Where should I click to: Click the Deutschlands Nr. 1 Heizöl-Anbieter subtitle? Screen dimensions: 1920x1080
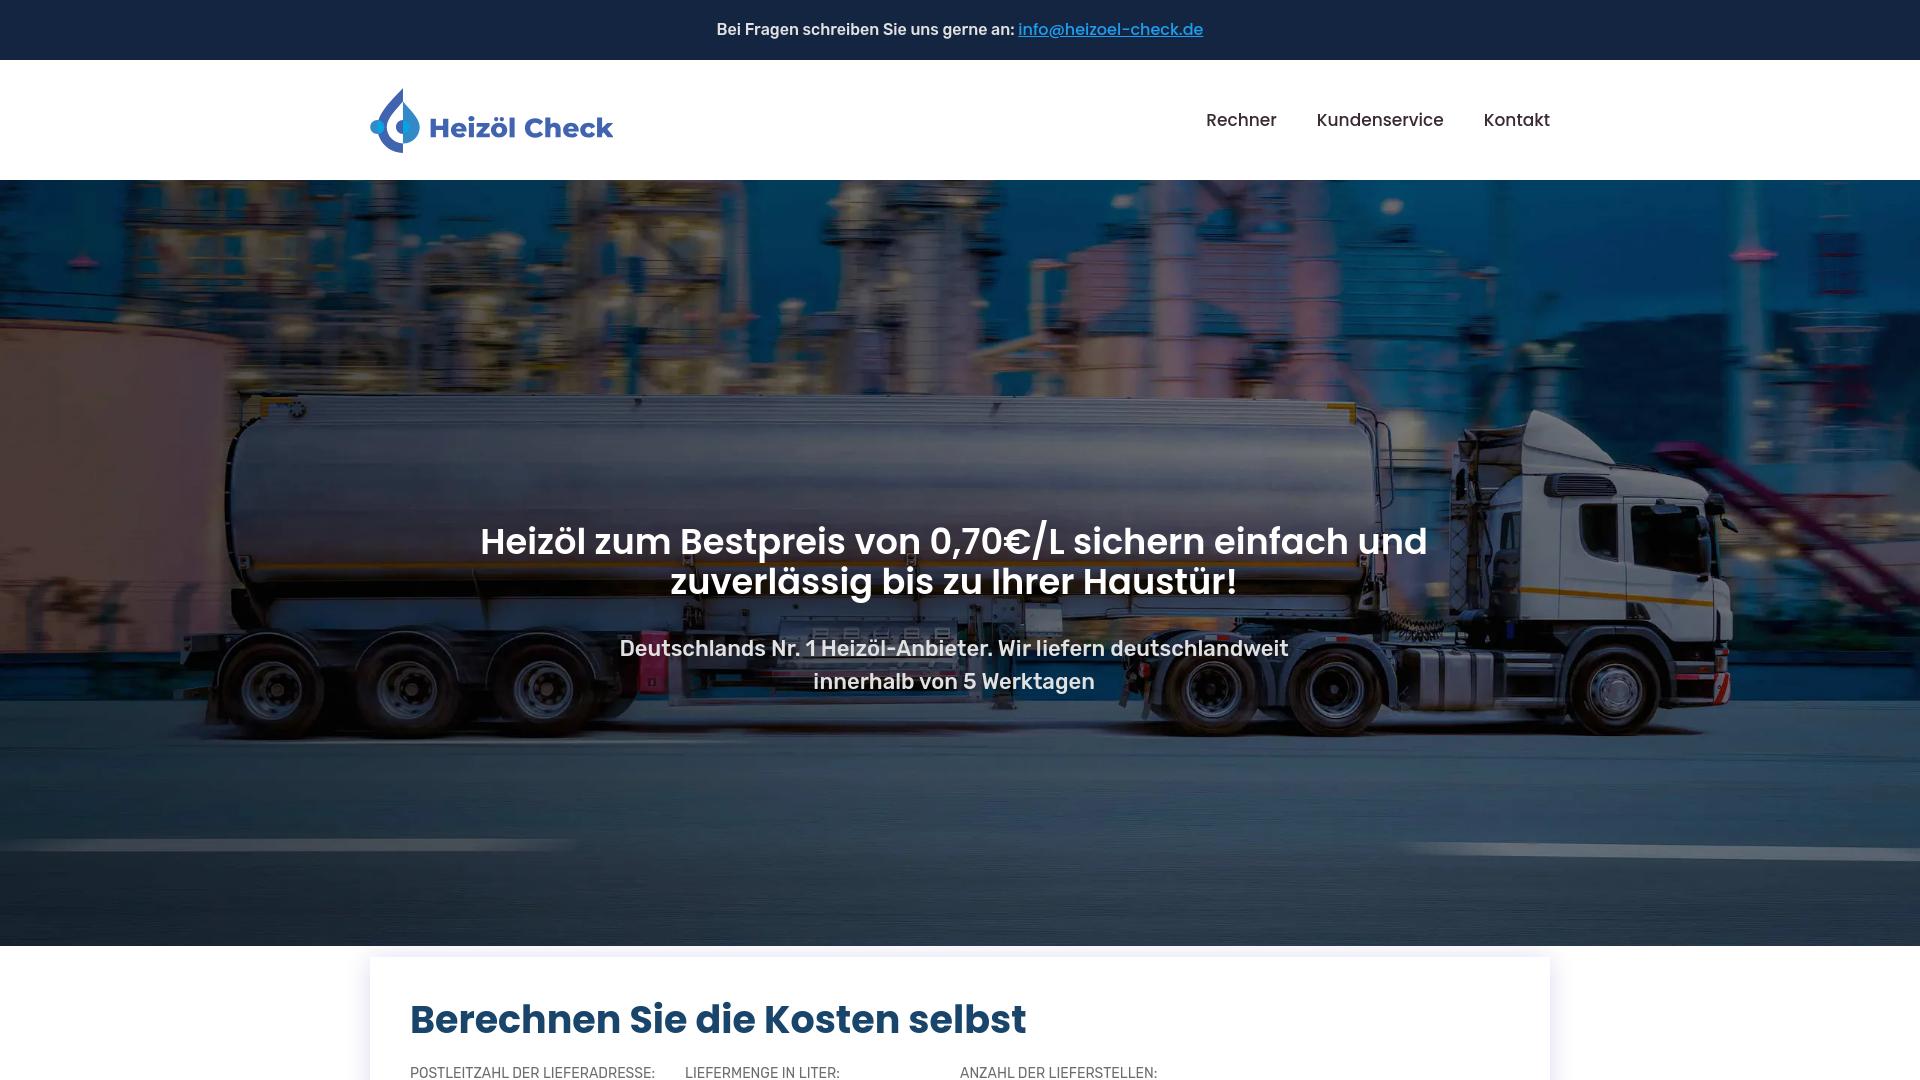pyautogui.click(x=953, y=665)
